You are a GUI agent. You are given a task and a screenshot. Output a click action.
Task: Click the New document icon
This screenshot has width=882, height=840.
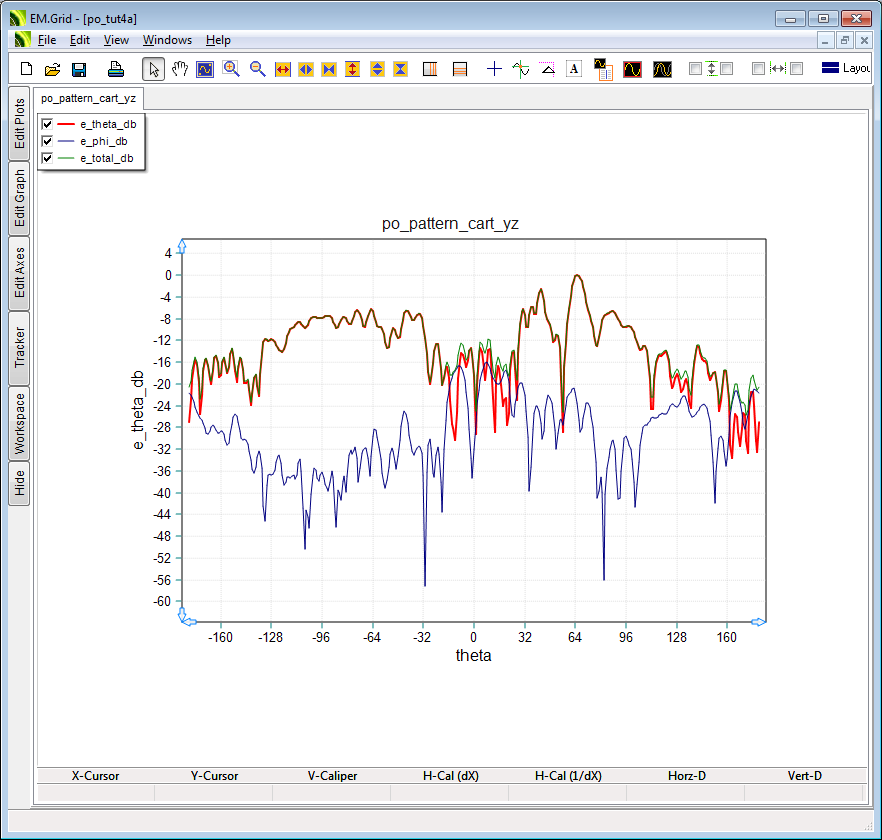pyautogui.click(x=27, y=69)
